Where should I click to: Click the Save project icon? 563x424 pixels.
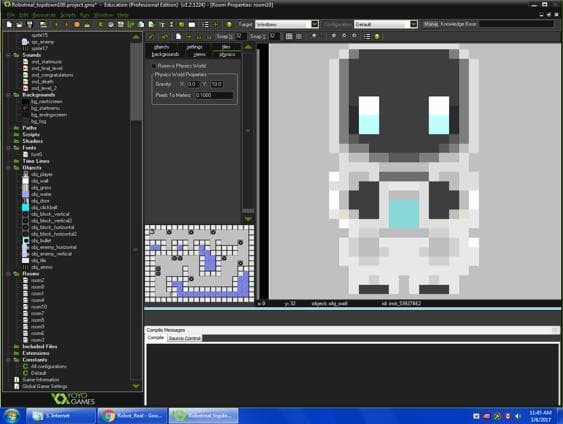pos(30,24)
